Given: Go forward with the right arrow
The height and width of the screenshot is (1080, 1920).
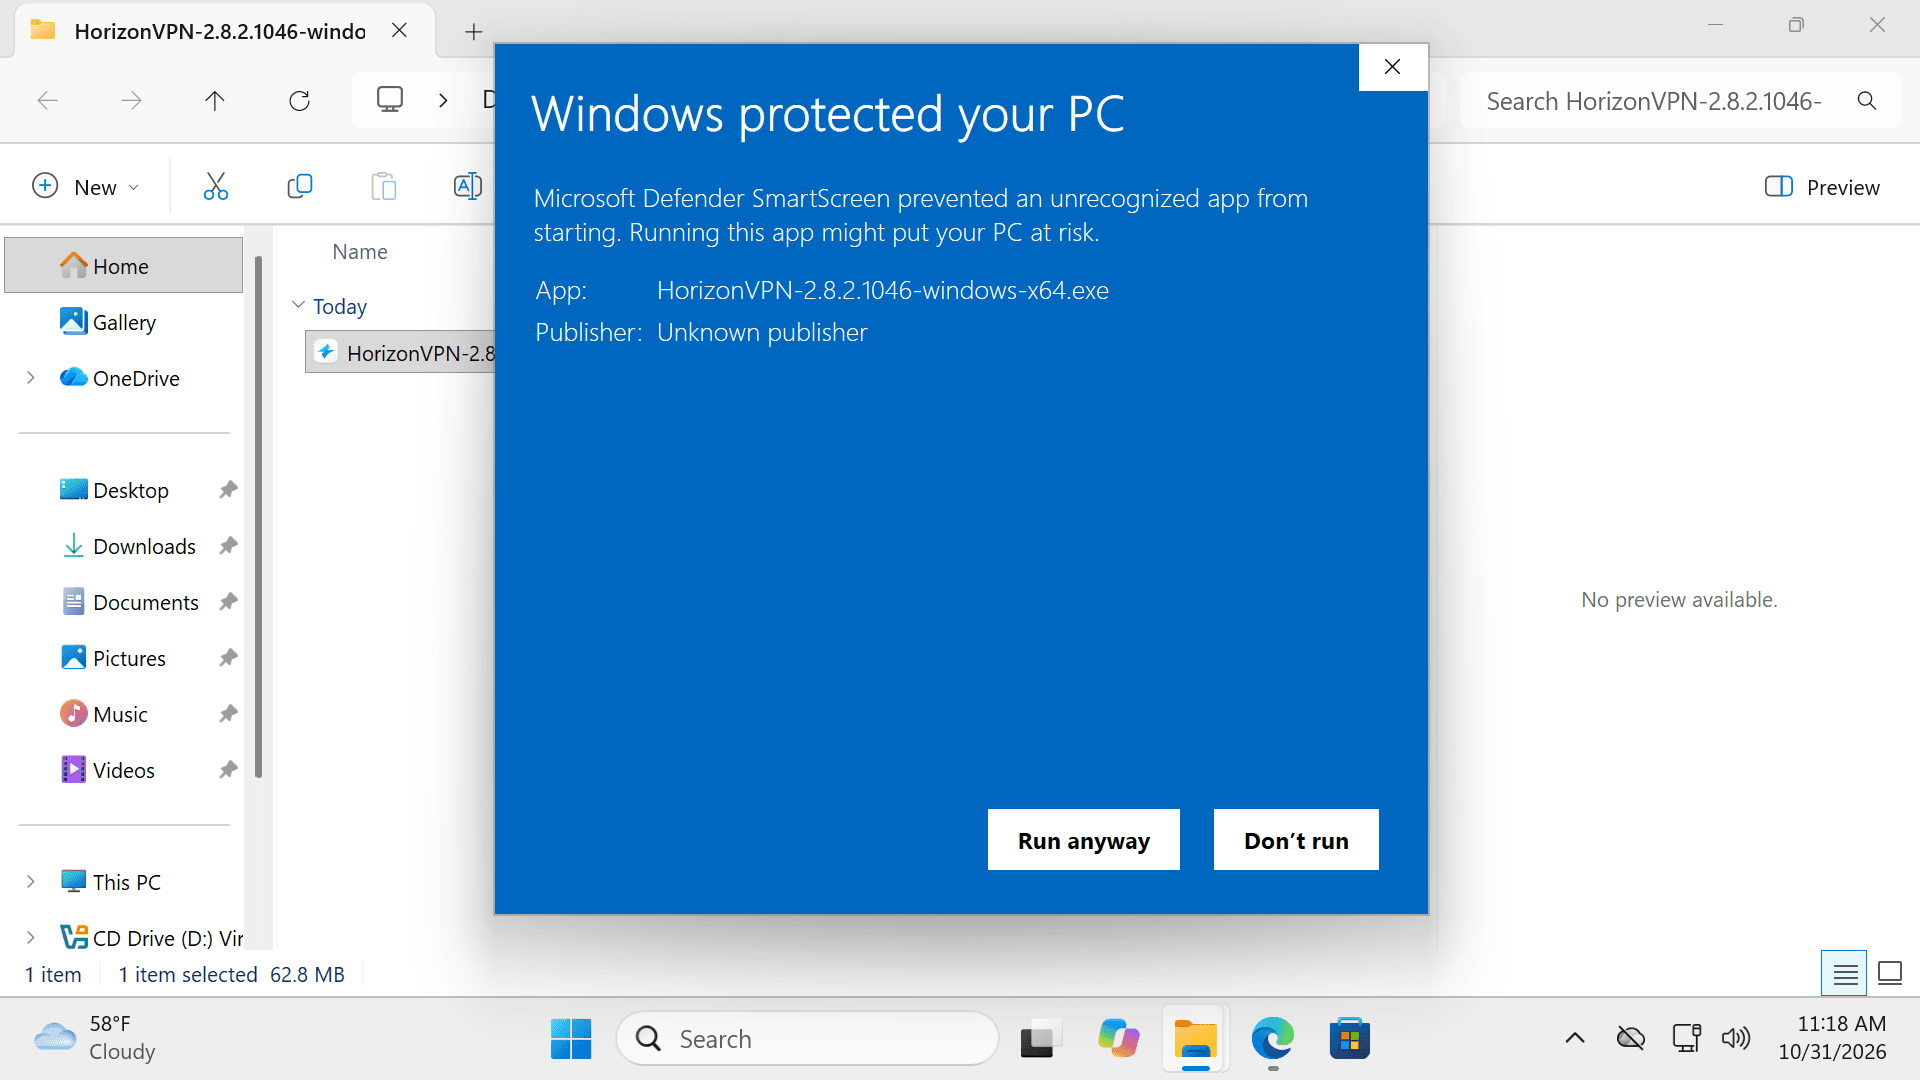Looking at the screenshot, I should (131, 100).
